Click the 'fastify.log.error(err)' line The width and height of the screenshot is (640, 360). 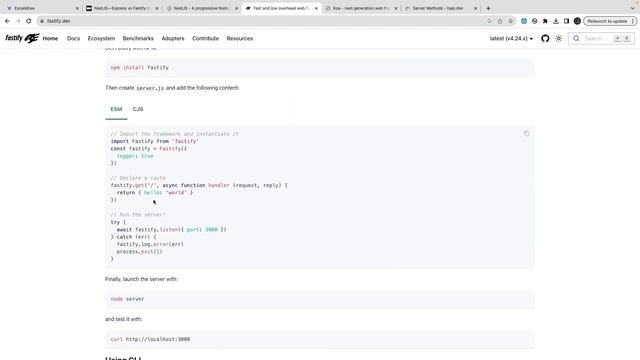(150, 244)
